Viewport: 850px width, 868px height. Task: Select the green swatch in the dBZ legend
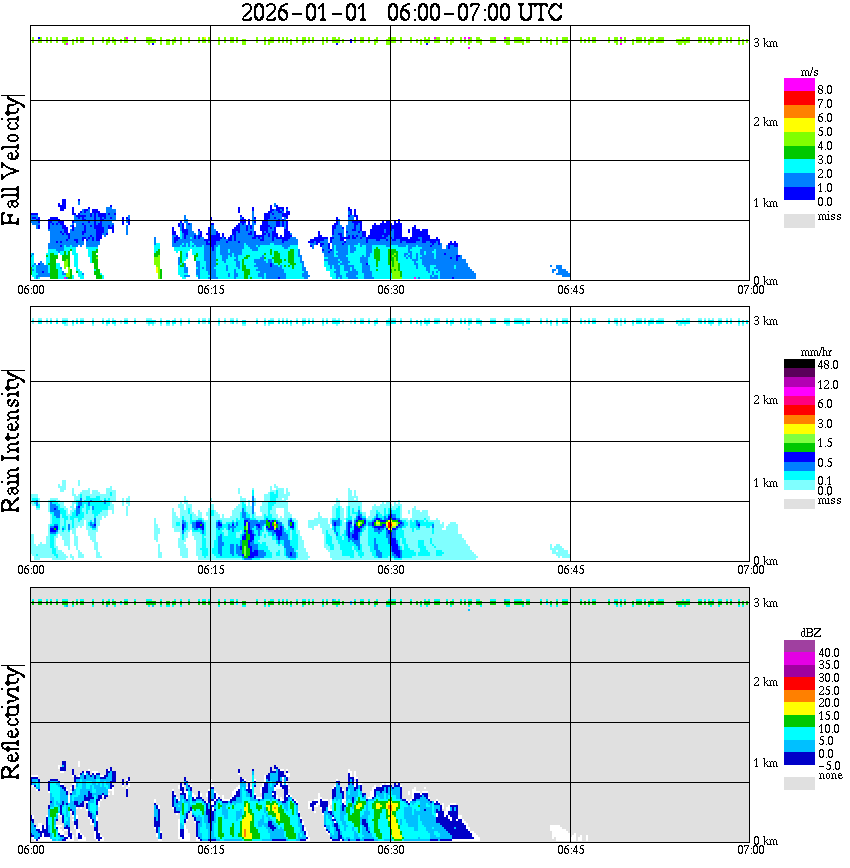(x=799, y=721)
